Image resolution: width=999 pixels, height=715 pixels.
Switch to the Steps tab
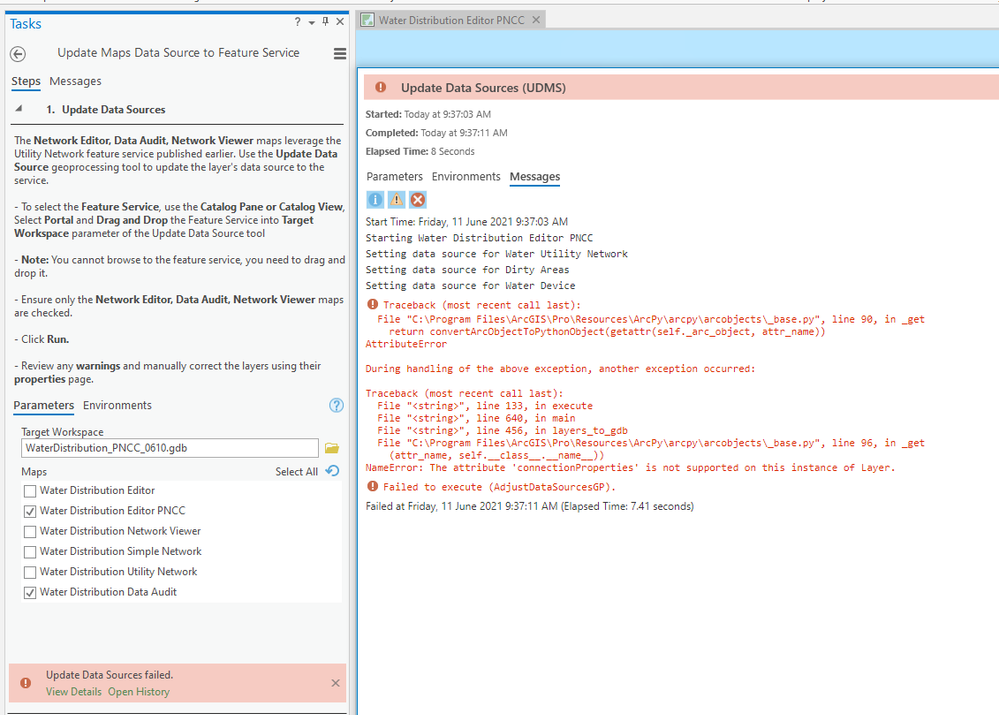coord(25,81)
